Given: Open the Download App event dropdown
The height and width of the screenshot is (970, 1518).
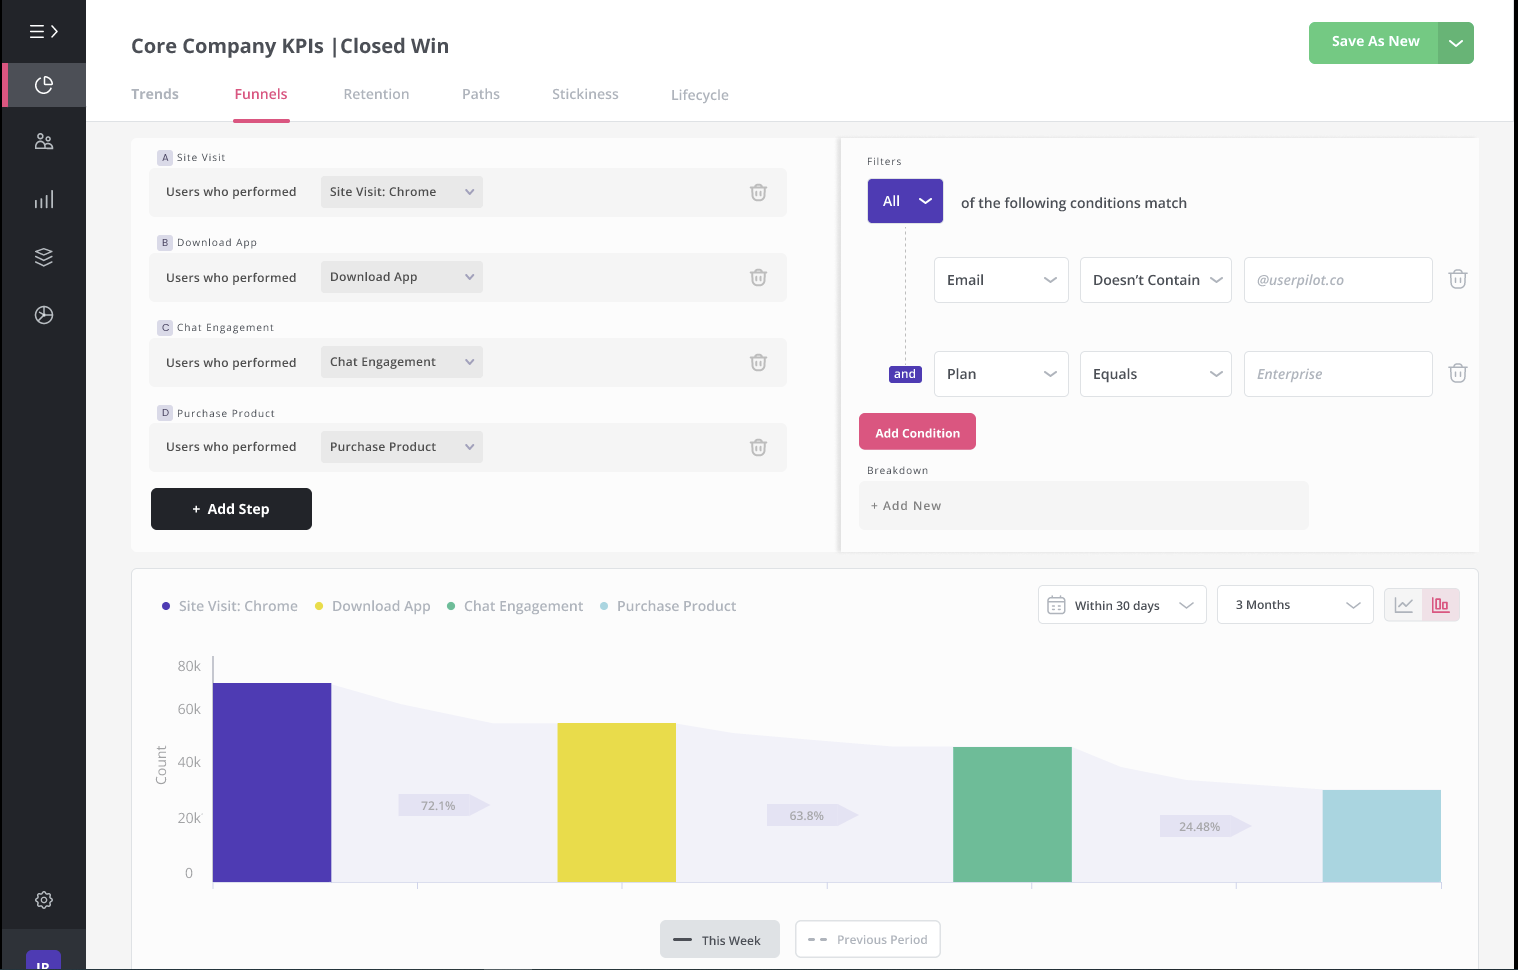Looking at the screenshot, I should click(401, 276).
